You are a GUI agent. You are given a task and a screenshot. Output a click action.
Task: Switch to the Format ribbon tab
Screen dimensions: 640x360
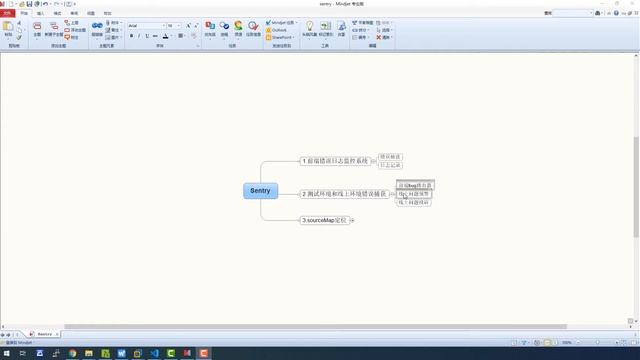pyautogui.click(x=57, y=13)
